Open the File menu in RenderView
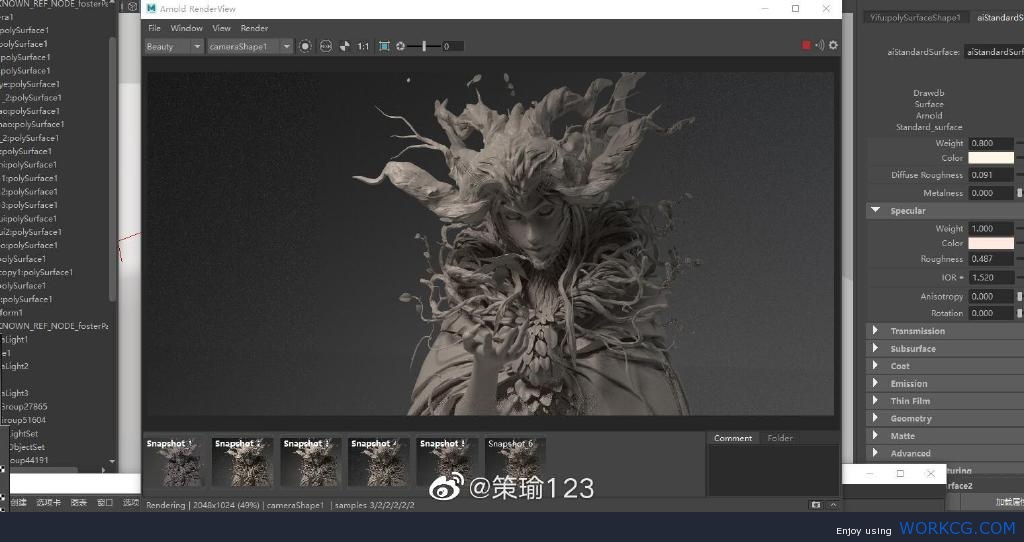 click(154, 28)
